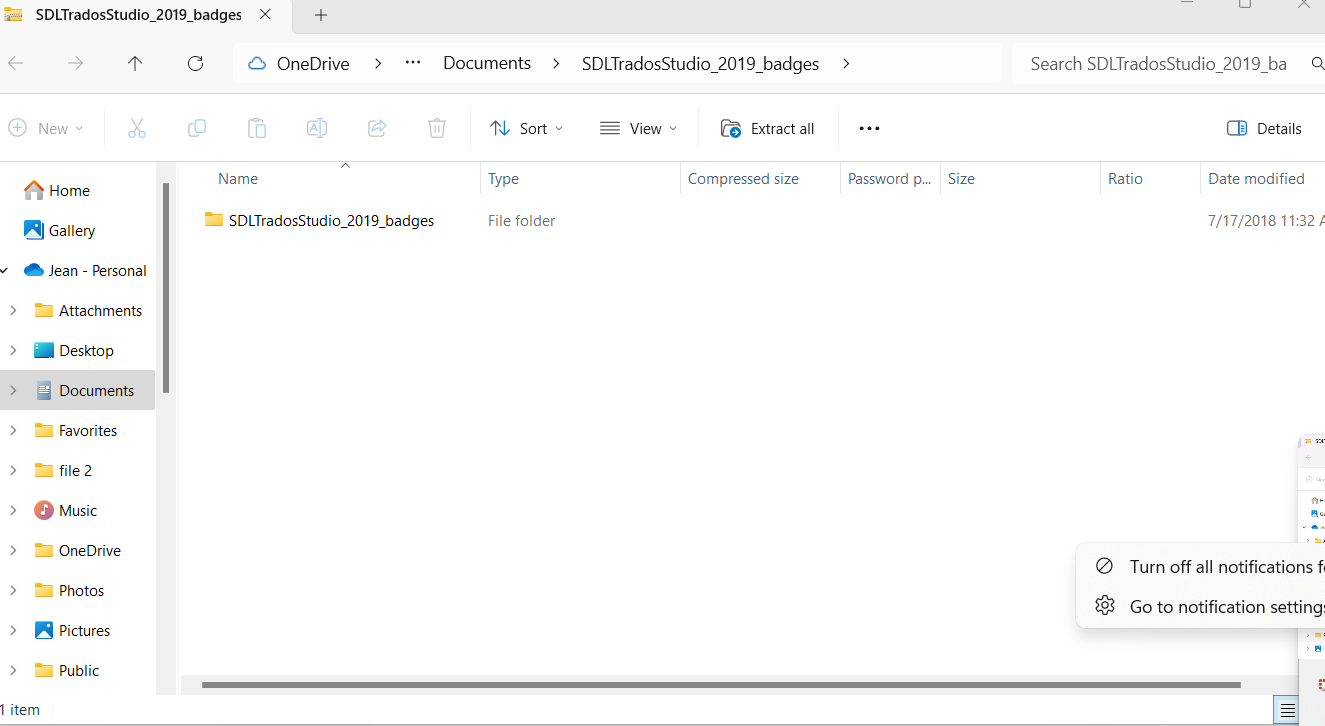Click chevron after SDLTradosStudio_2019_badges breadcrumb
1325x726 pixels.
[x=846, y=63]
